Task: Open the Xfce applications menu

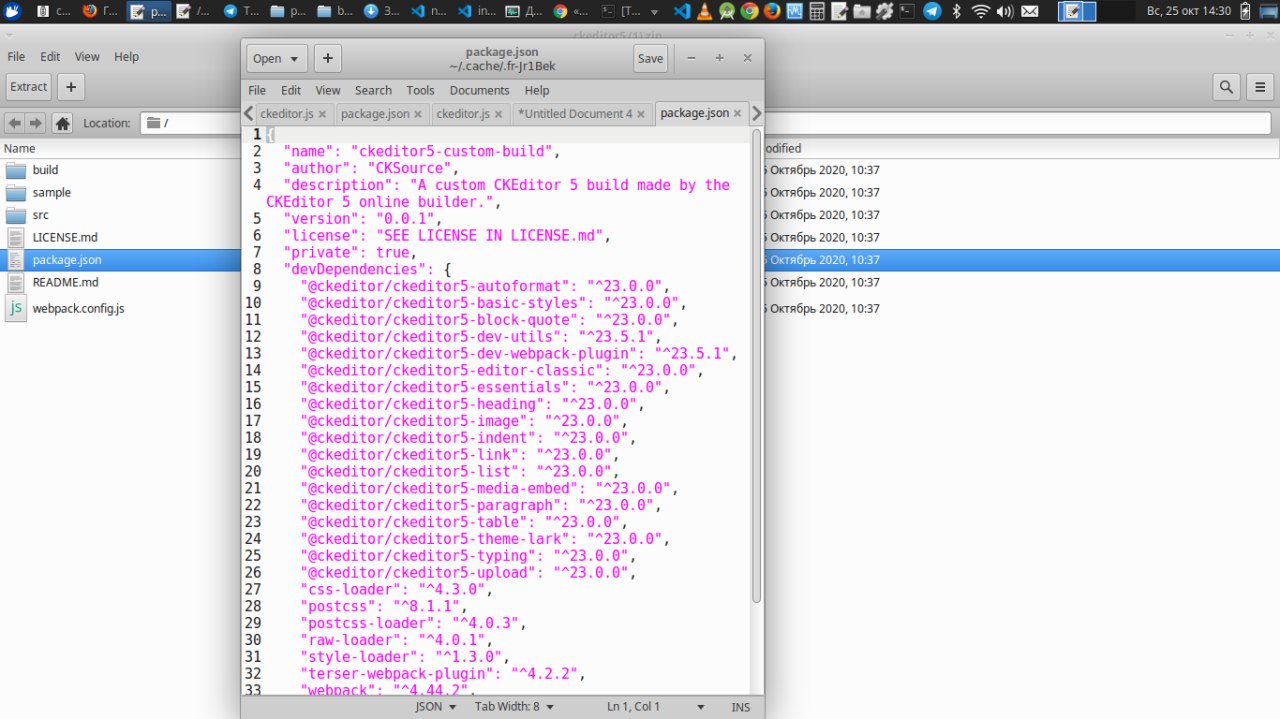Action: (13, 12)
